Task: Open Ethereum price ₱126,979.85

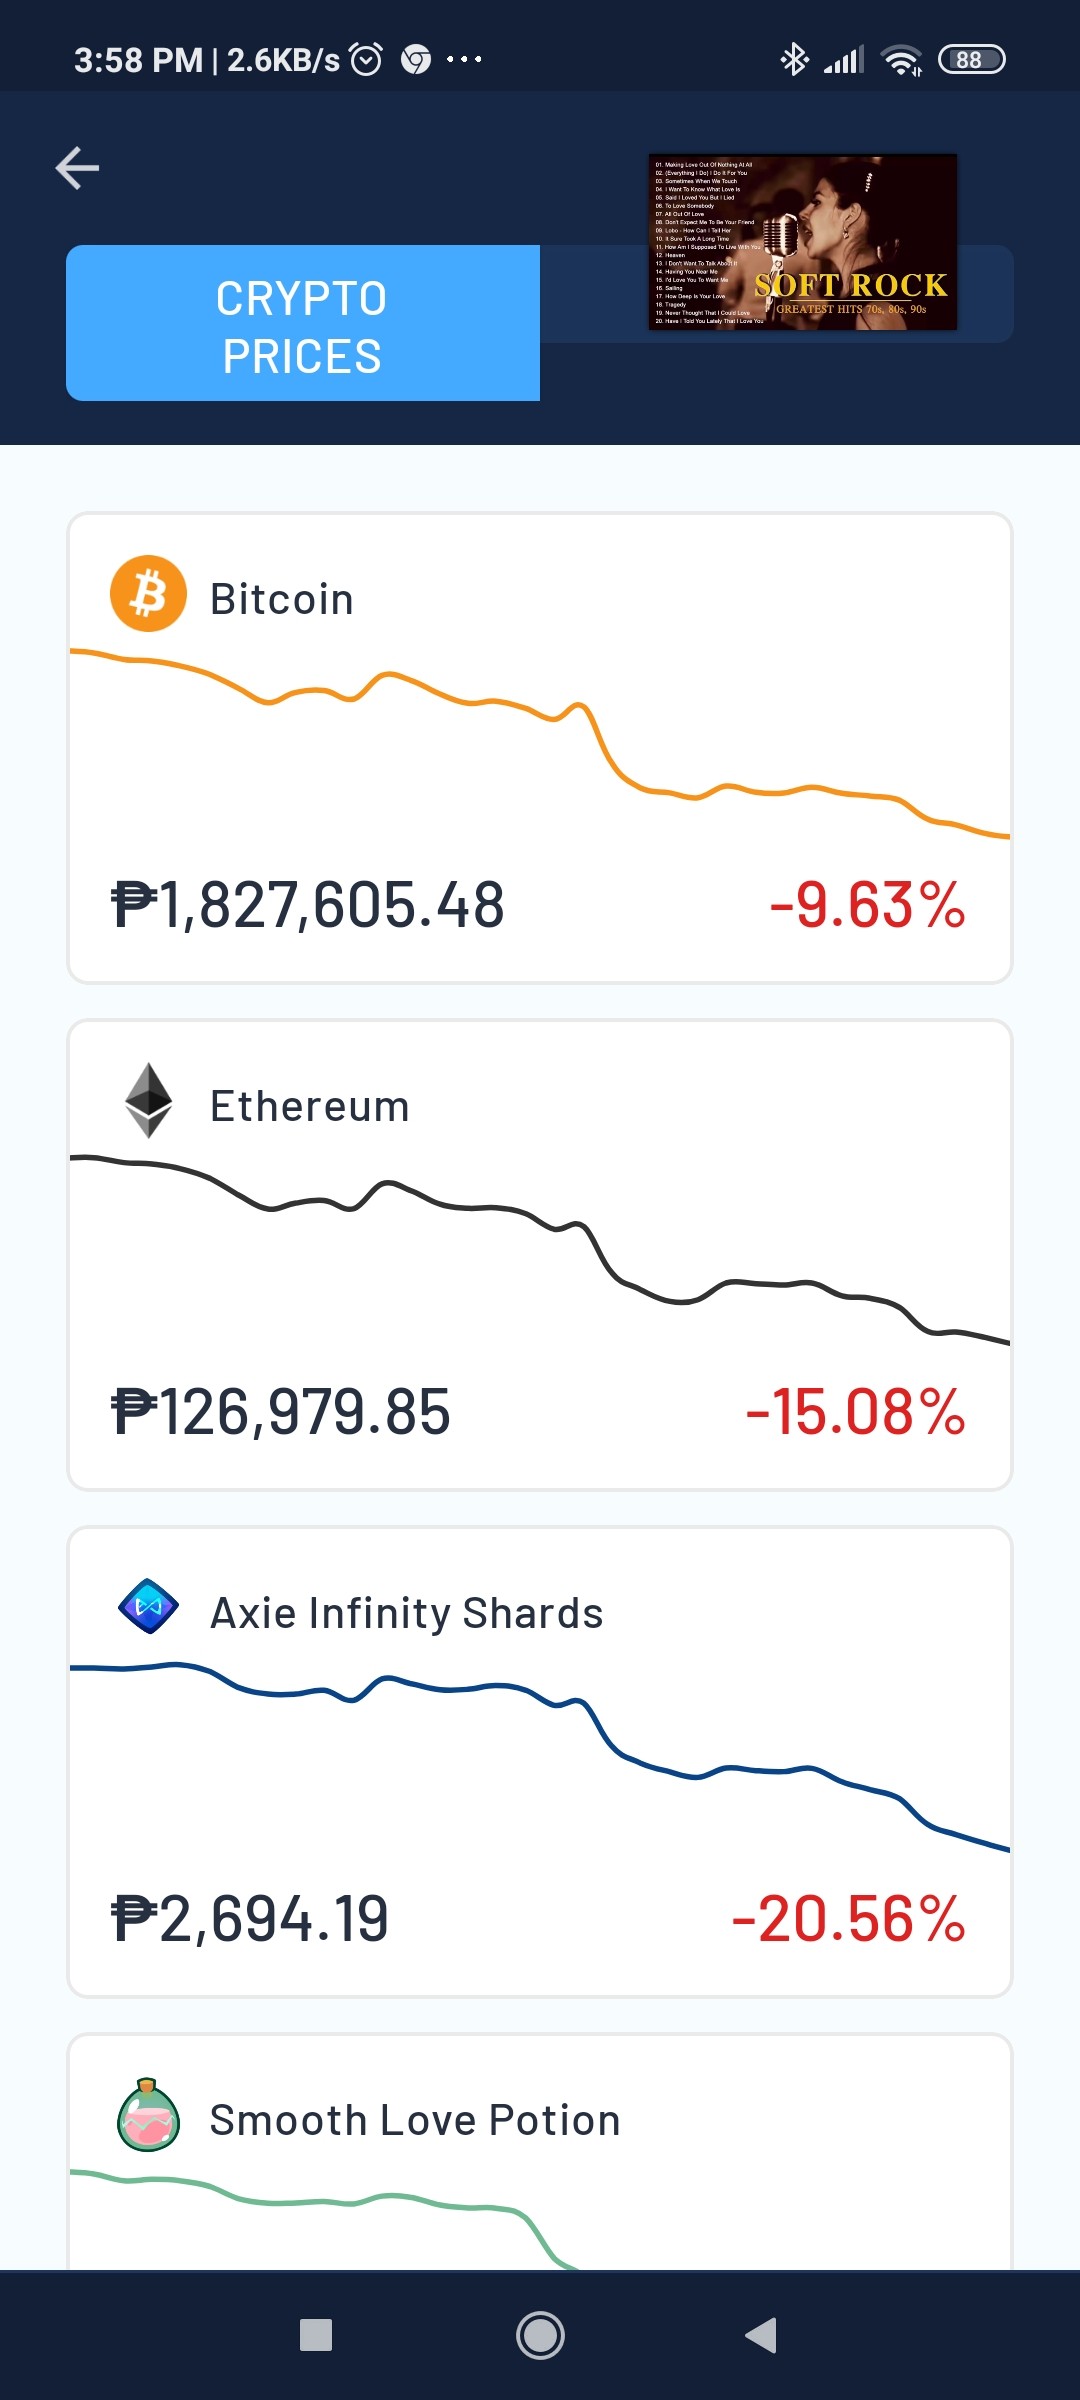Action: click(x=281, y=1412)
